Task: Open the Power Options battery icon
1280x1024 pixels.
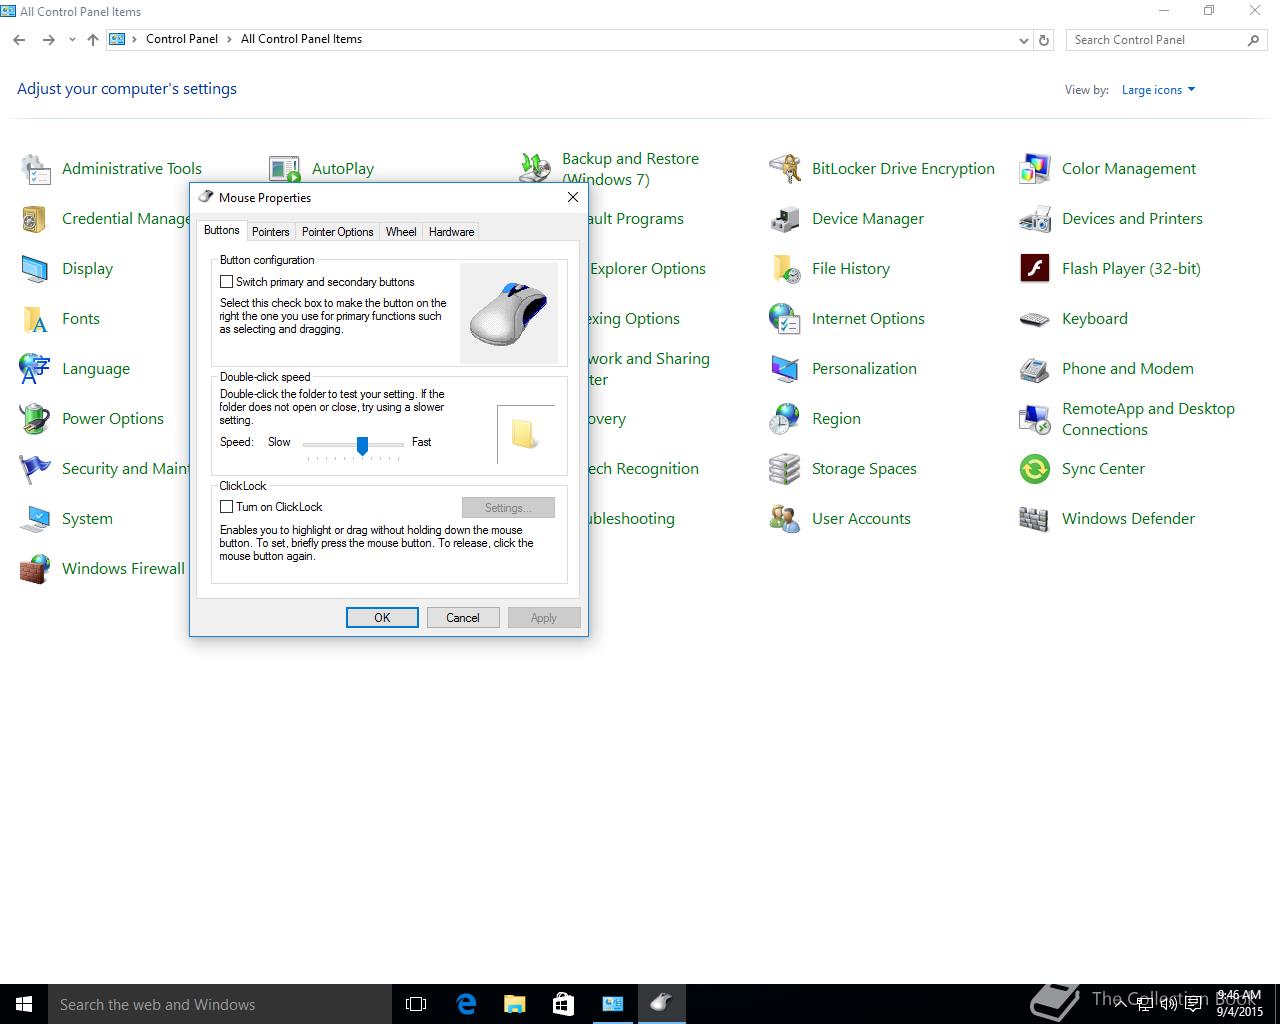Action: click(x=35, y=419)
